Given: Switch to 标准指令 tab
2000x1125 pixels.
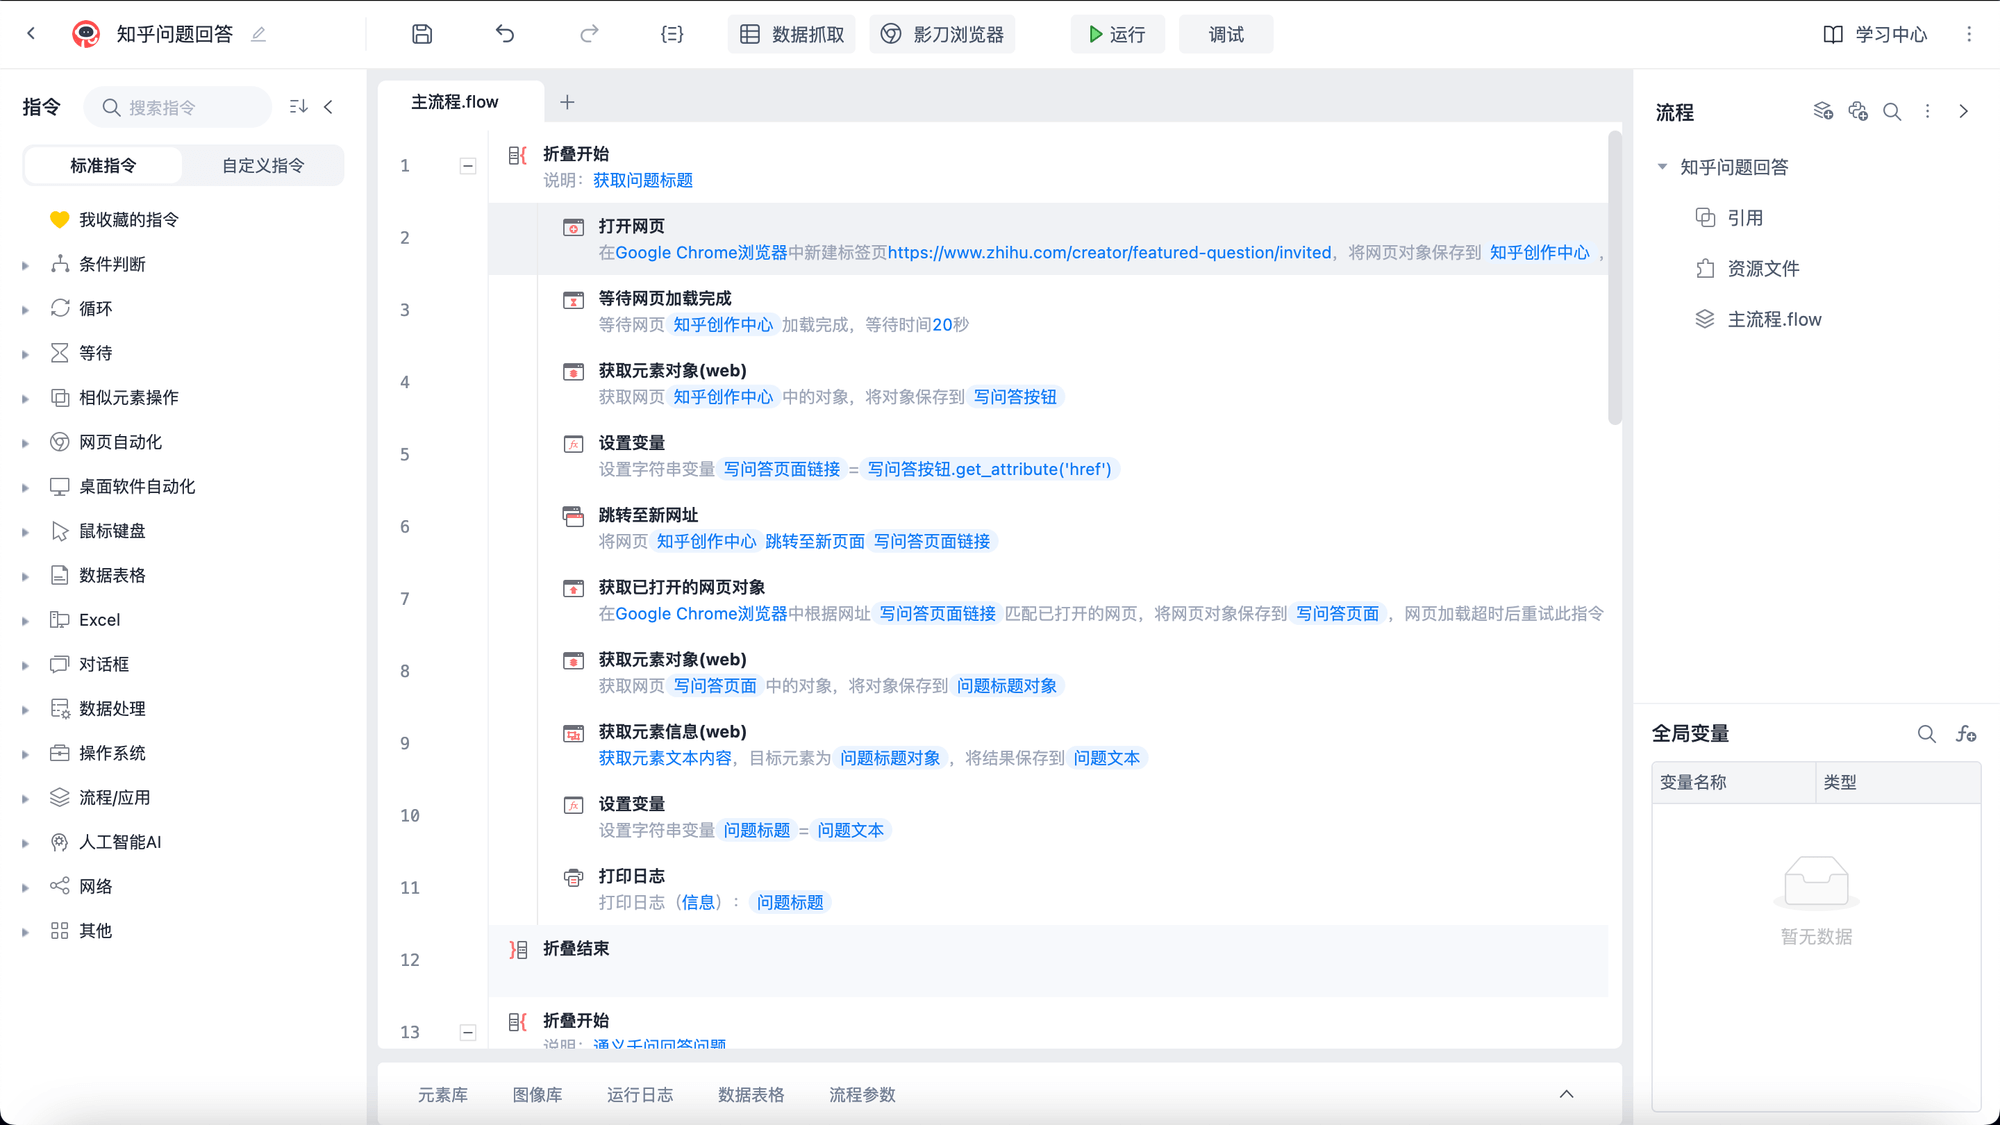Looking at the screenshot, I should 103,165.
